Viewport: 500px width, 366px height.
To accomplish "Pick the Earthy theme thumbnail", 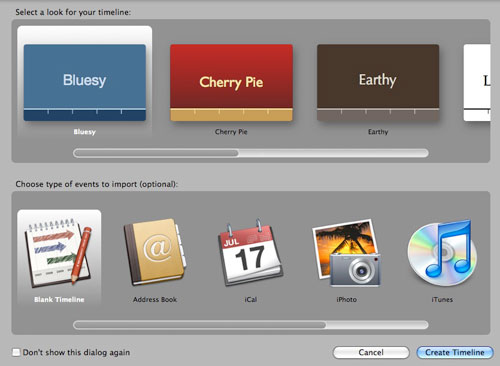I will click(378, 82).
